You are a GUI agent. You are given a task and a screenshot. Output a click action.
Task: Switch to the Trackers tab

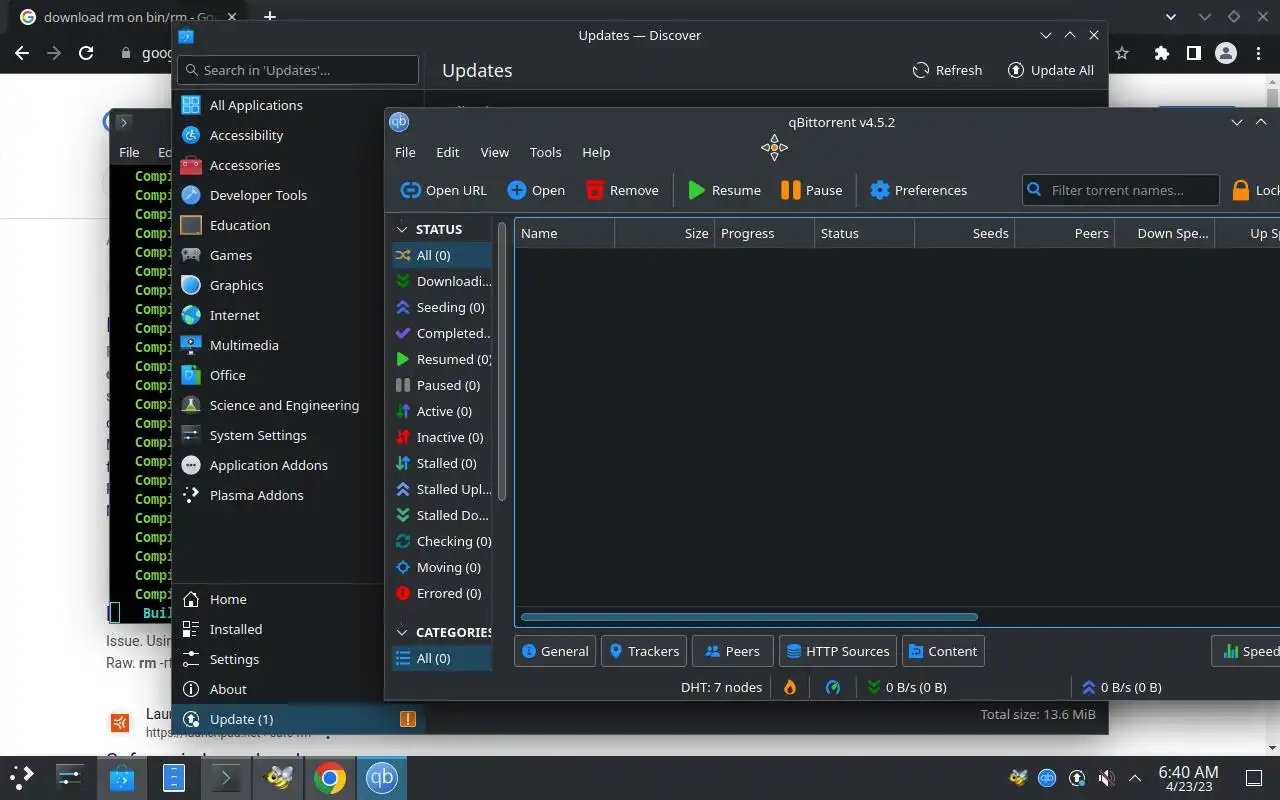click(644, 651)
